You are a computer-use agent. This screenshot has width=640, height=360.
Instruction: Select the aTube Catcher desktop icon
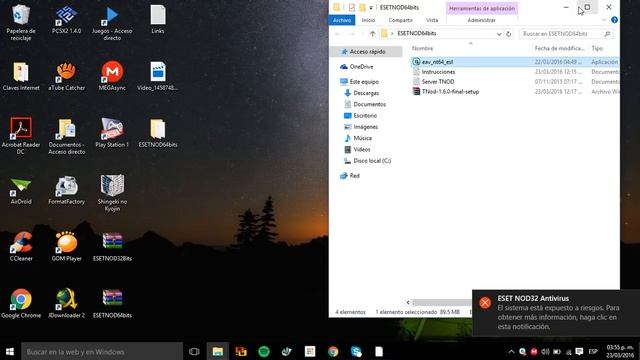pos(66,76)
